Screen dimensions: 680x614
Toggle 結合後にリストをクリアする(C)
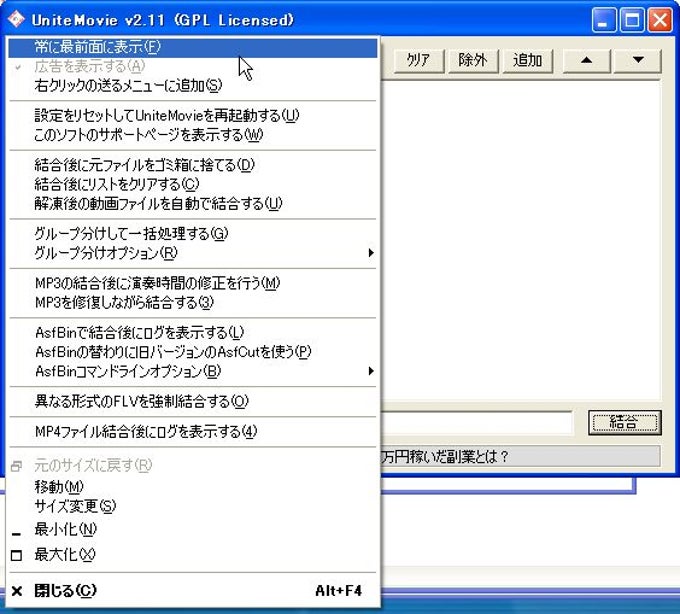[x=193, y=184]
